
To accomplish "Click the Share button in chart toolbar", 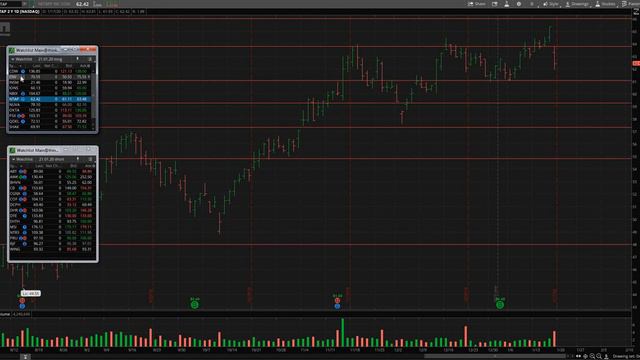I will [x=477, y=4].
